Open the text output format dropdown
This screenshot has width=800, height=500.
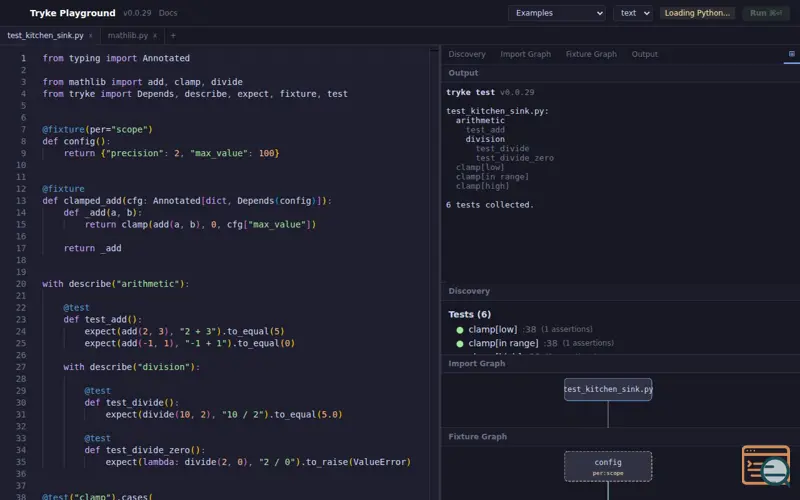(633, 13)
